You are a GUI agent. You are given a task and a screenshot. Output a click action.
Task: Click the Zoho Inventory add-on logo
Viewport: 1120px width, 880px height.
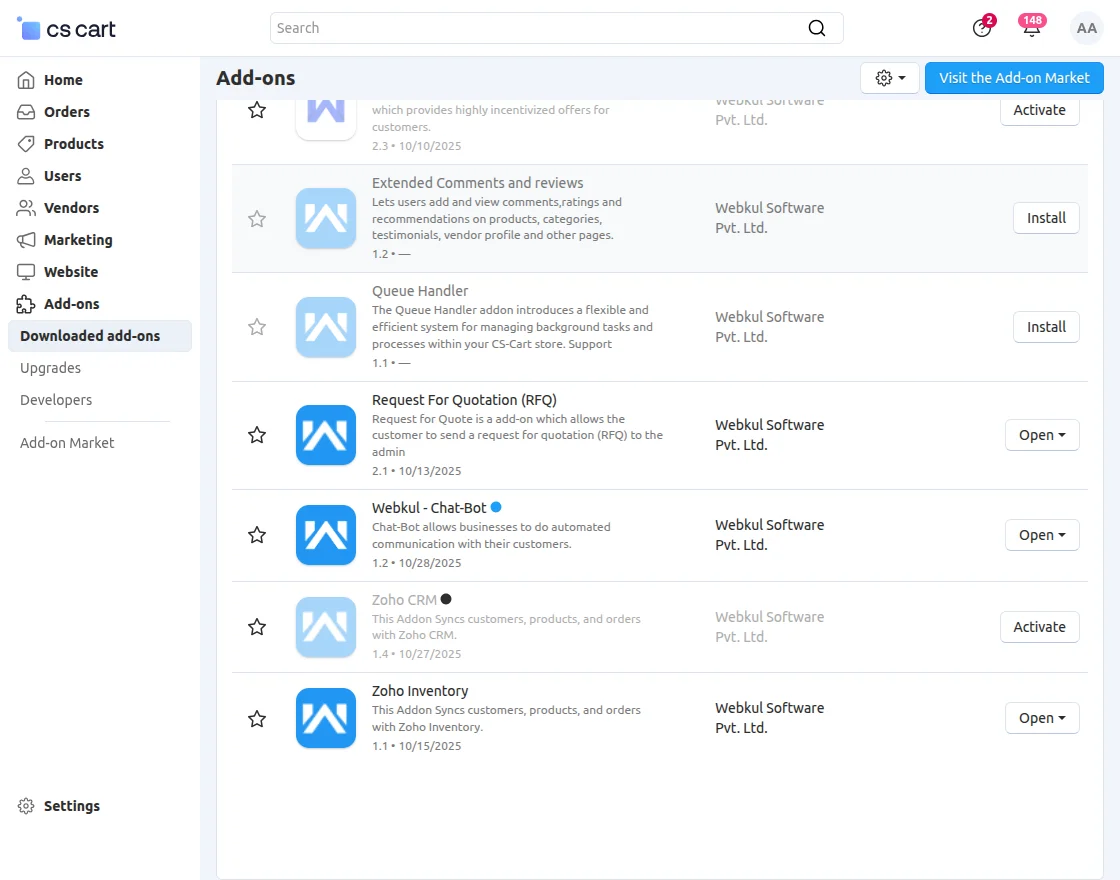326,718
